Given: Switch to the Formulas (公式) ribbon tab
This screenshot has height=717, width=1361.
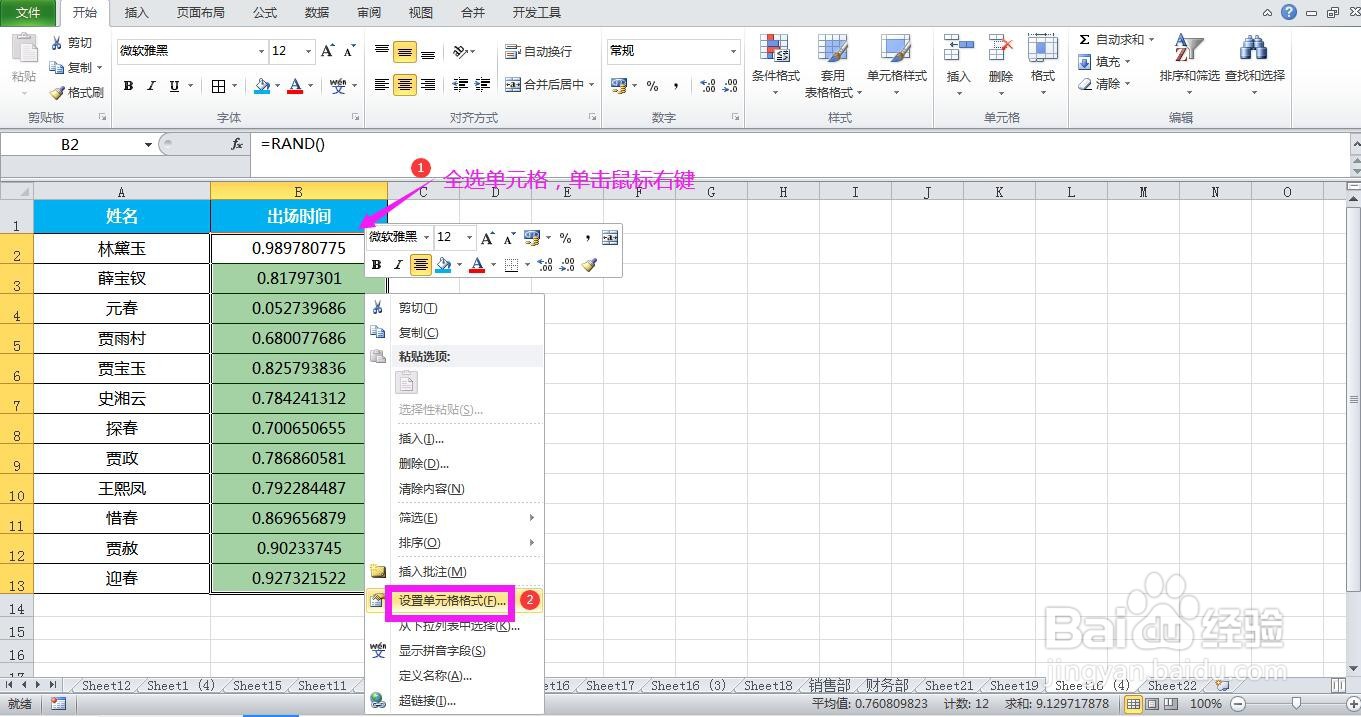Looking at the screenshot, I should (265, 12).
